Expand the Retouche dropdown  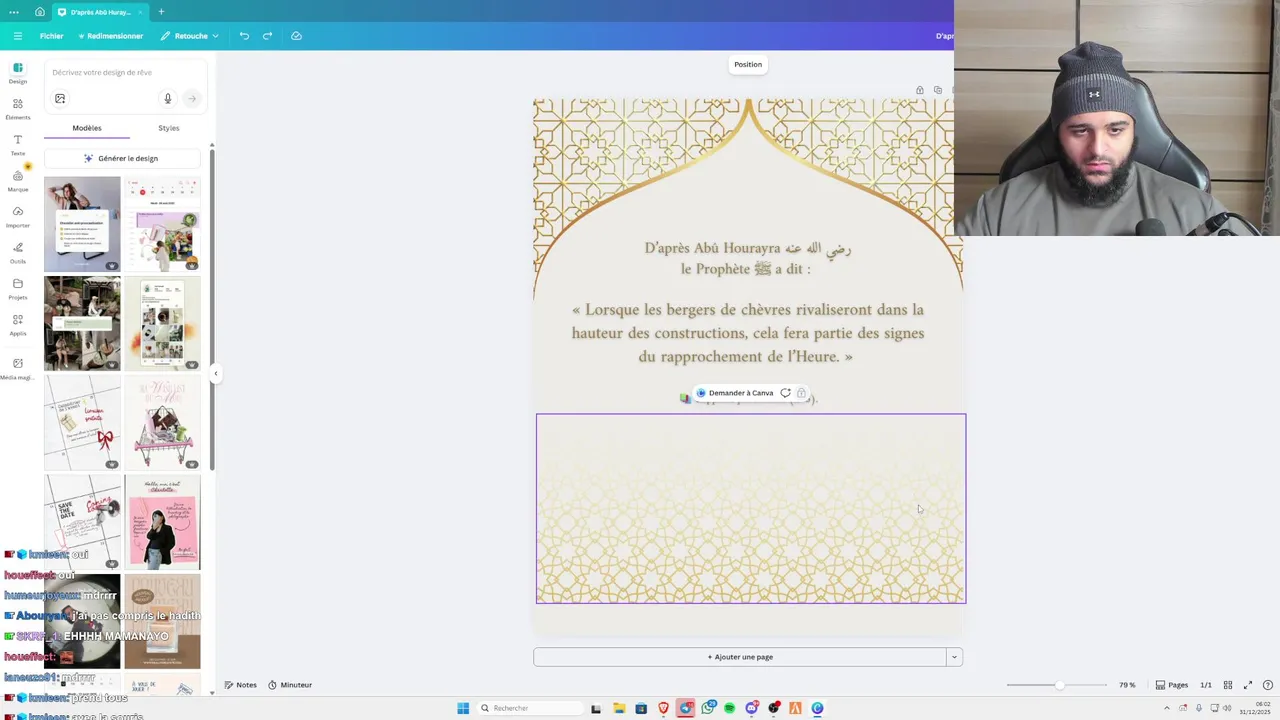click(189, 36)
